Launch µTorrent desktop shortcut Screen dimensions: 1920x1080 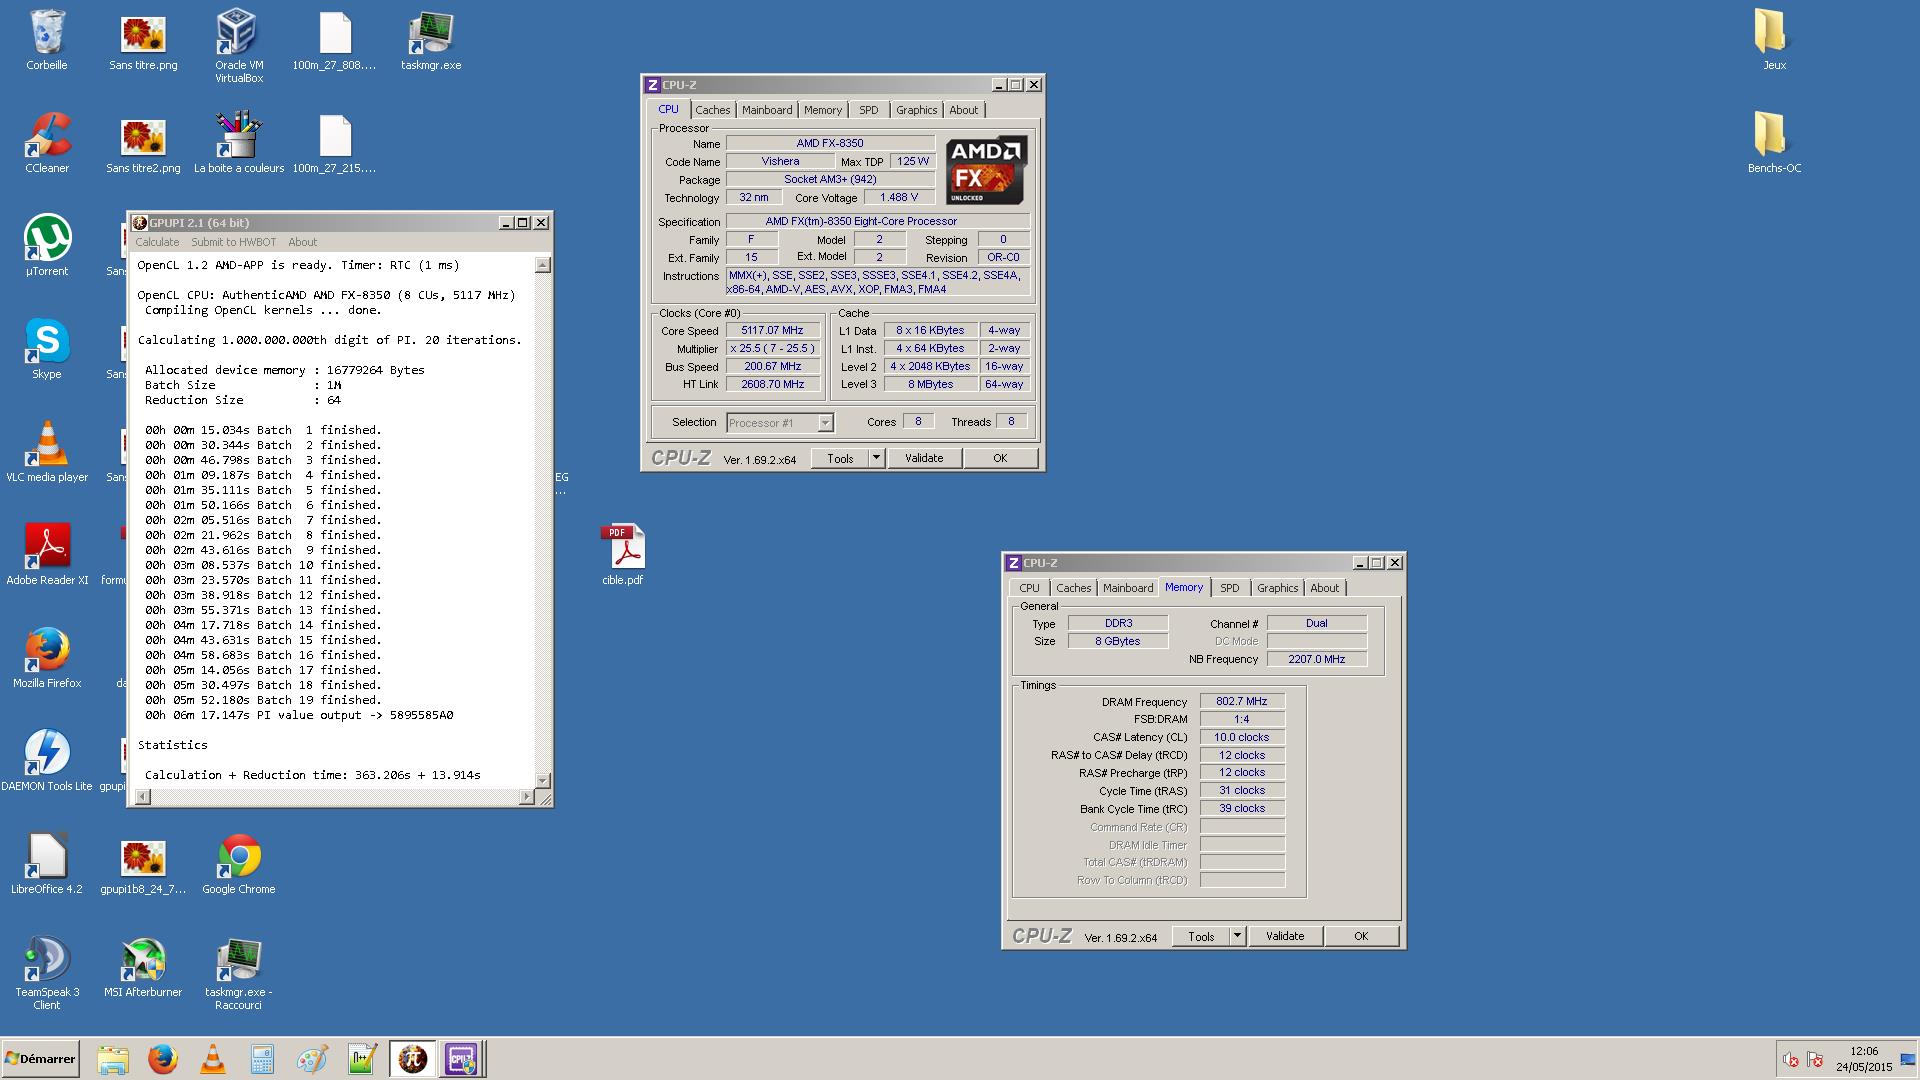pos(47,246)
